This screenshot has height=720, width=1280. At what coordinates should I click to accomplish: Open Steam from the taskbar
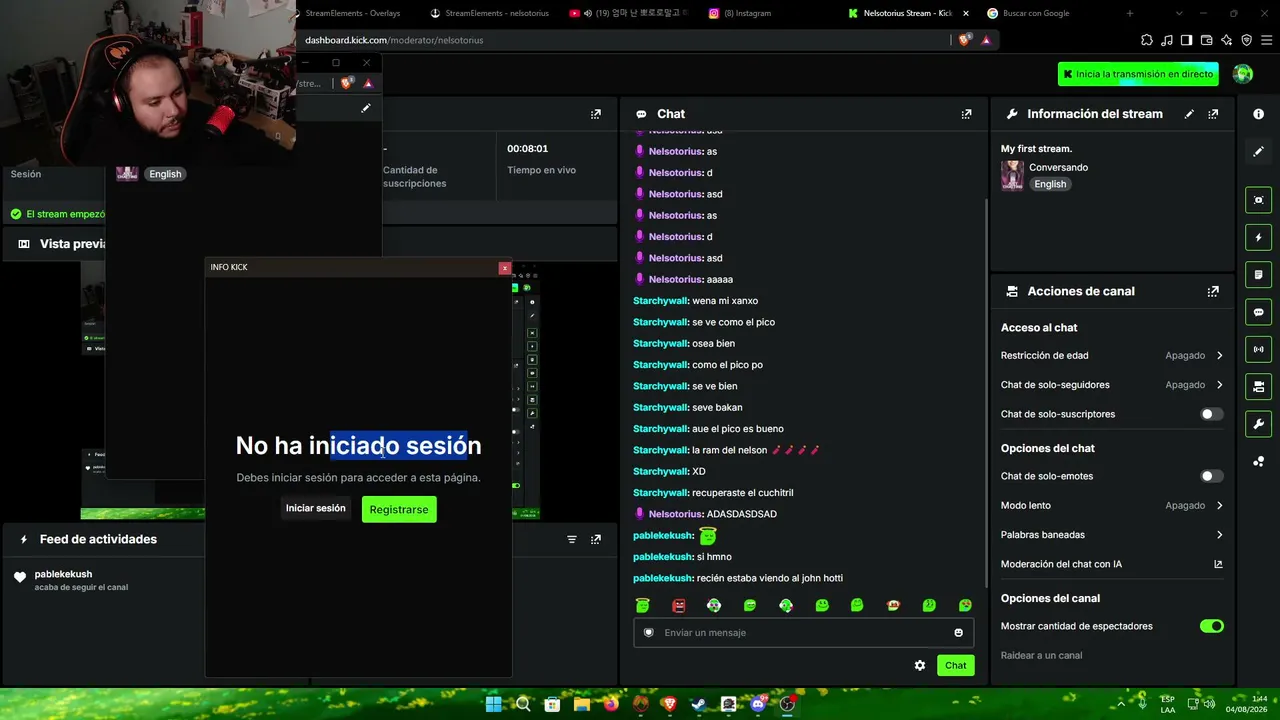[699, 704]
